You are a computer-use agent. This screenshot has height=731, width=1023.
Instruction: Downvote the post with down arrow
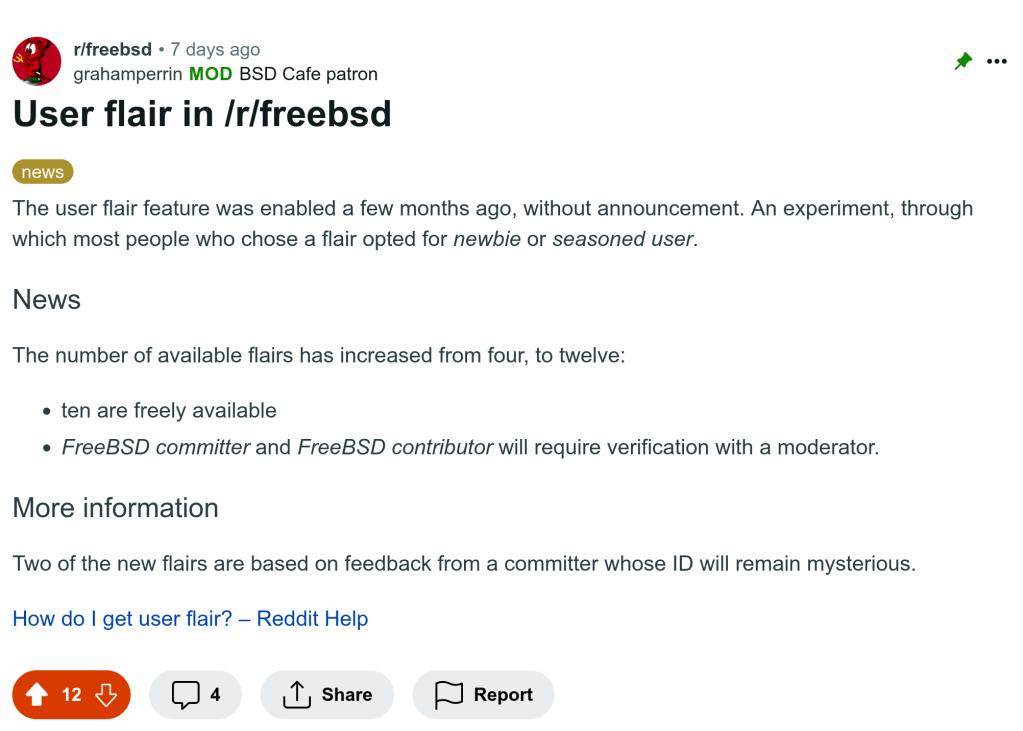click(x=106, y=694)
